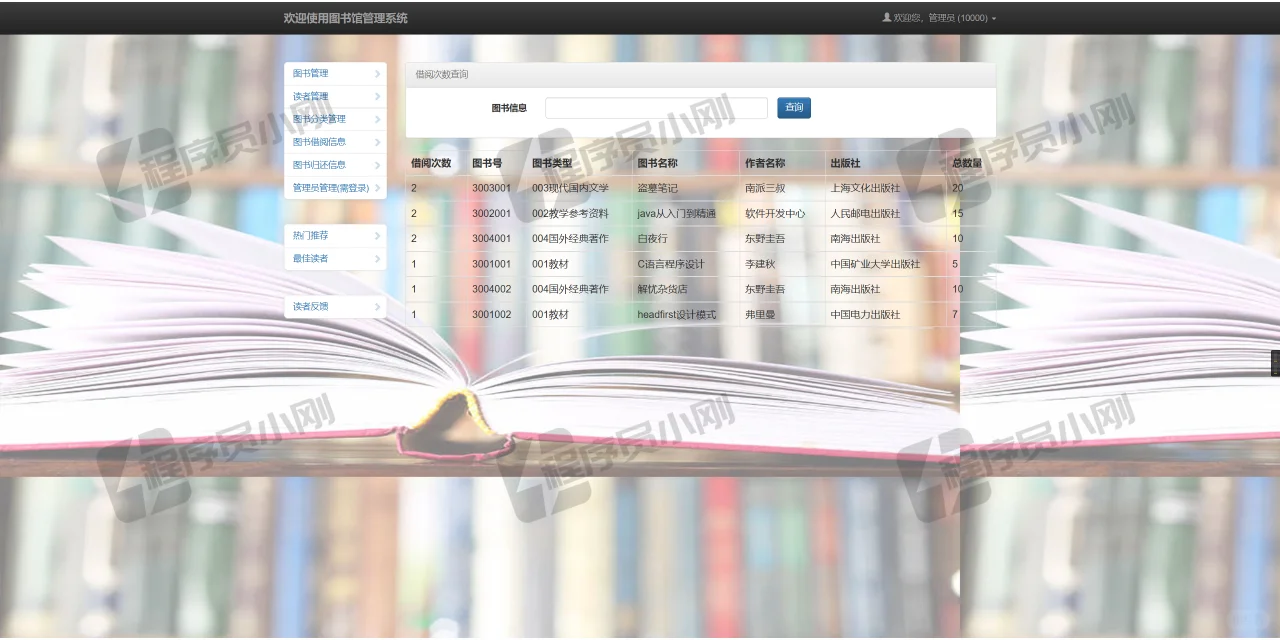The height and width of the screenshot is (640, 1280).
Task: Expand the chevron next to 图书管理
Action: click(377, 73)
